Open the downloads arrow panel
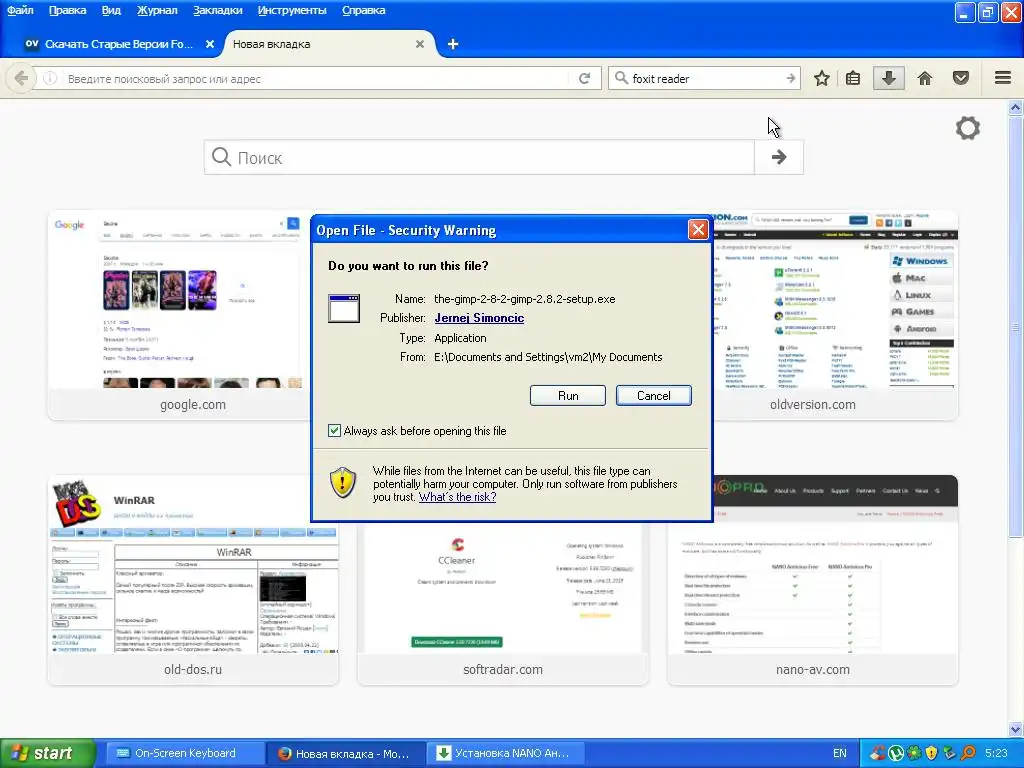 [888, 78]
